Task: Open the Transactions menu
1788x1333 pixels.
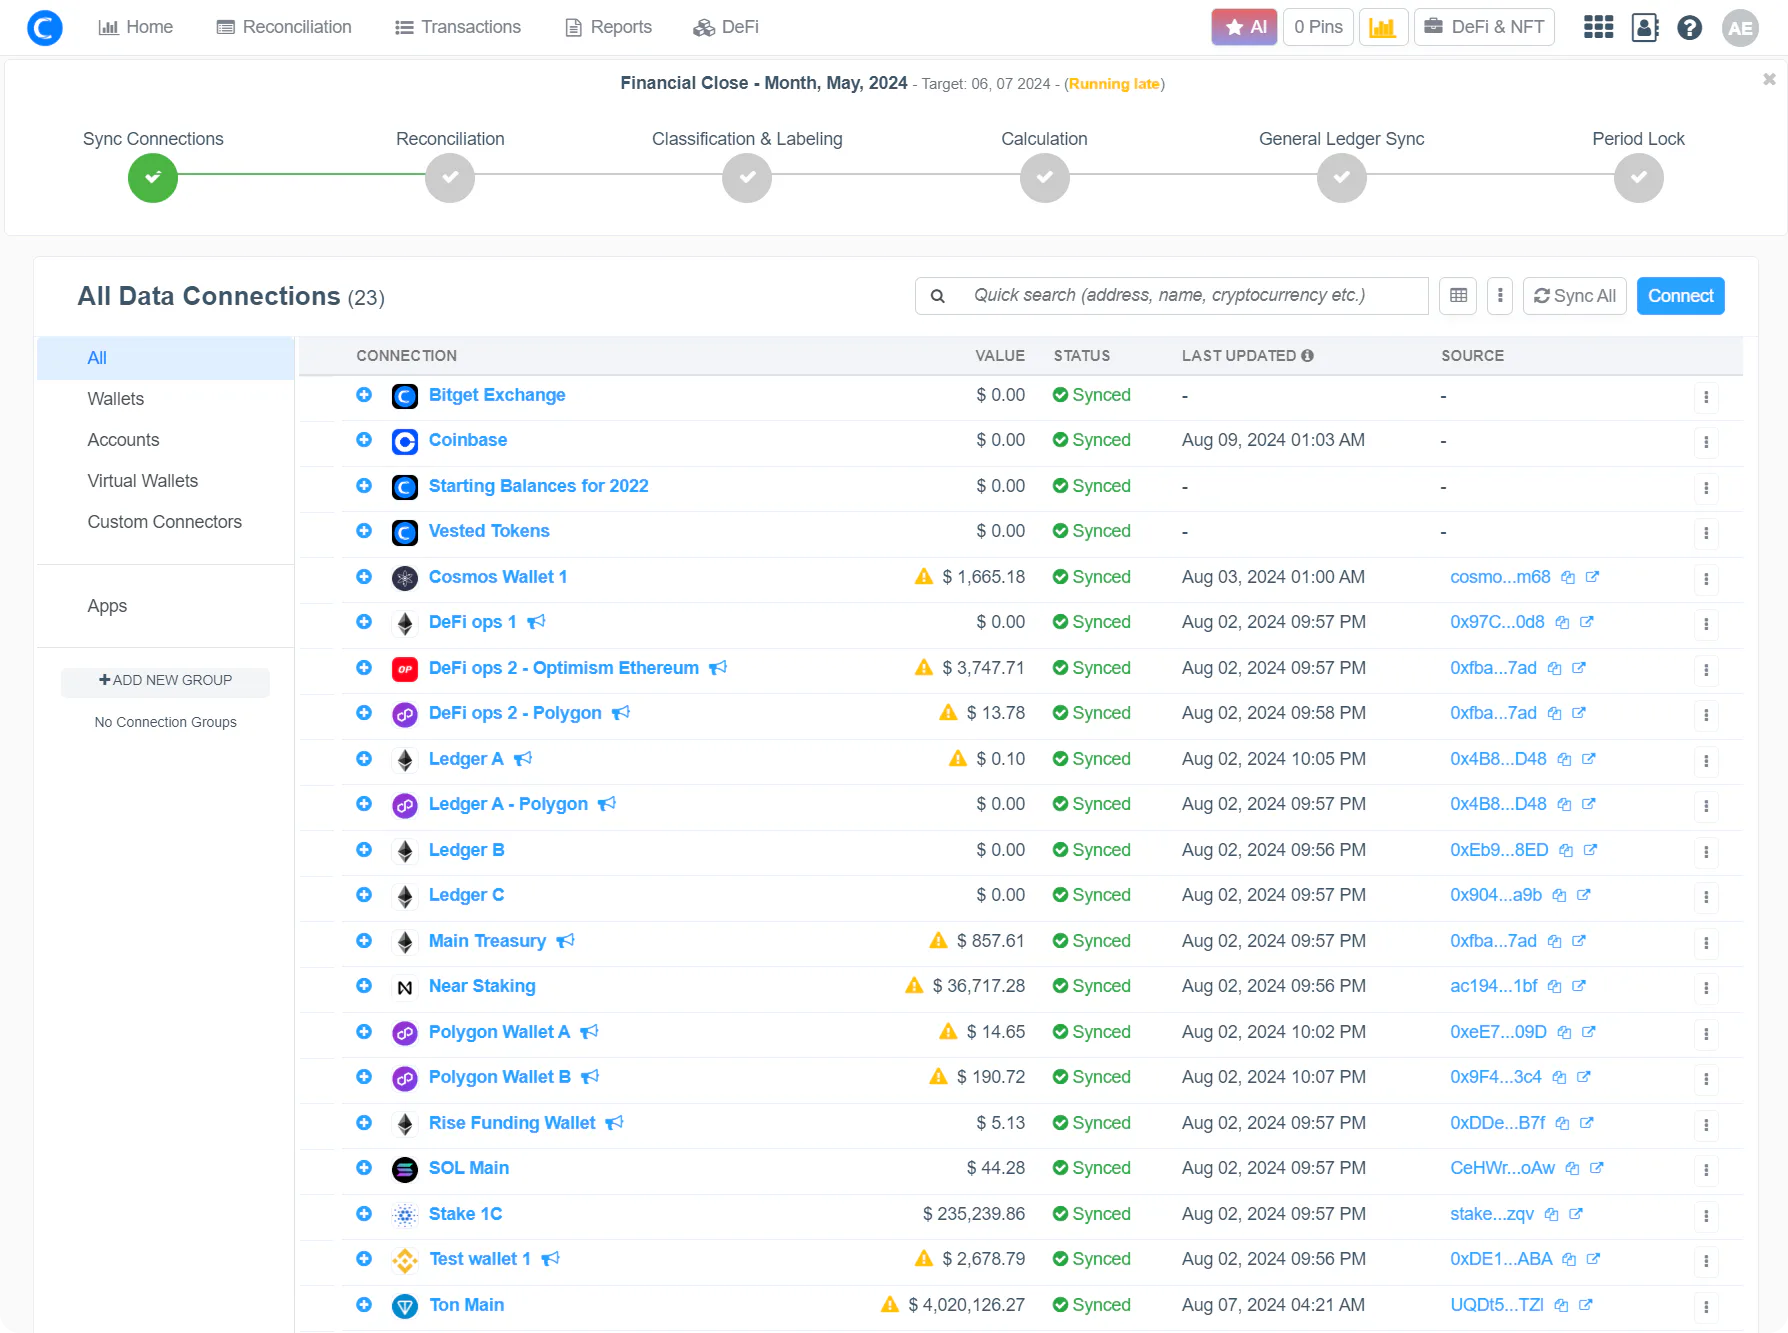Action: coord(458,27)
